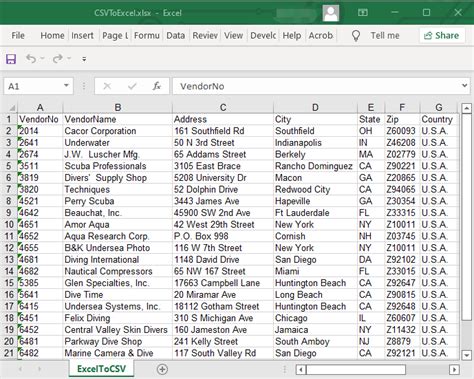Save the workbook with the floppy icon
The image size is (474, 379).
click(11, 59)
